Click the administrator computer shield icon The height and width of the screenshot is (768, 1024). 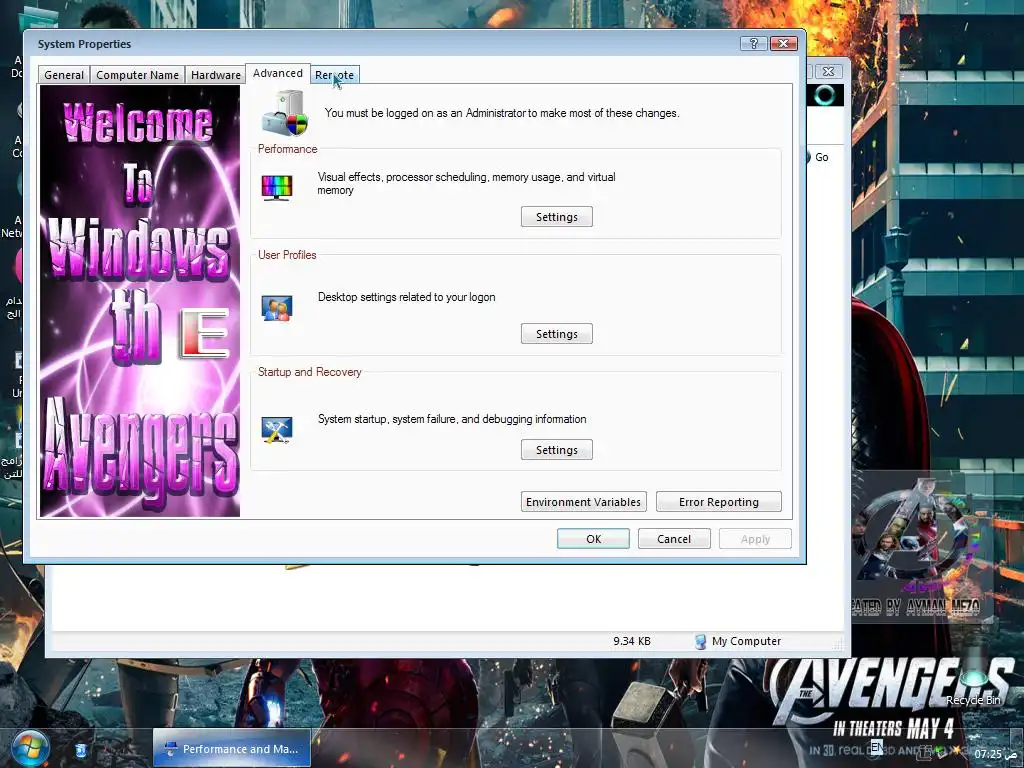click(285, 113)
